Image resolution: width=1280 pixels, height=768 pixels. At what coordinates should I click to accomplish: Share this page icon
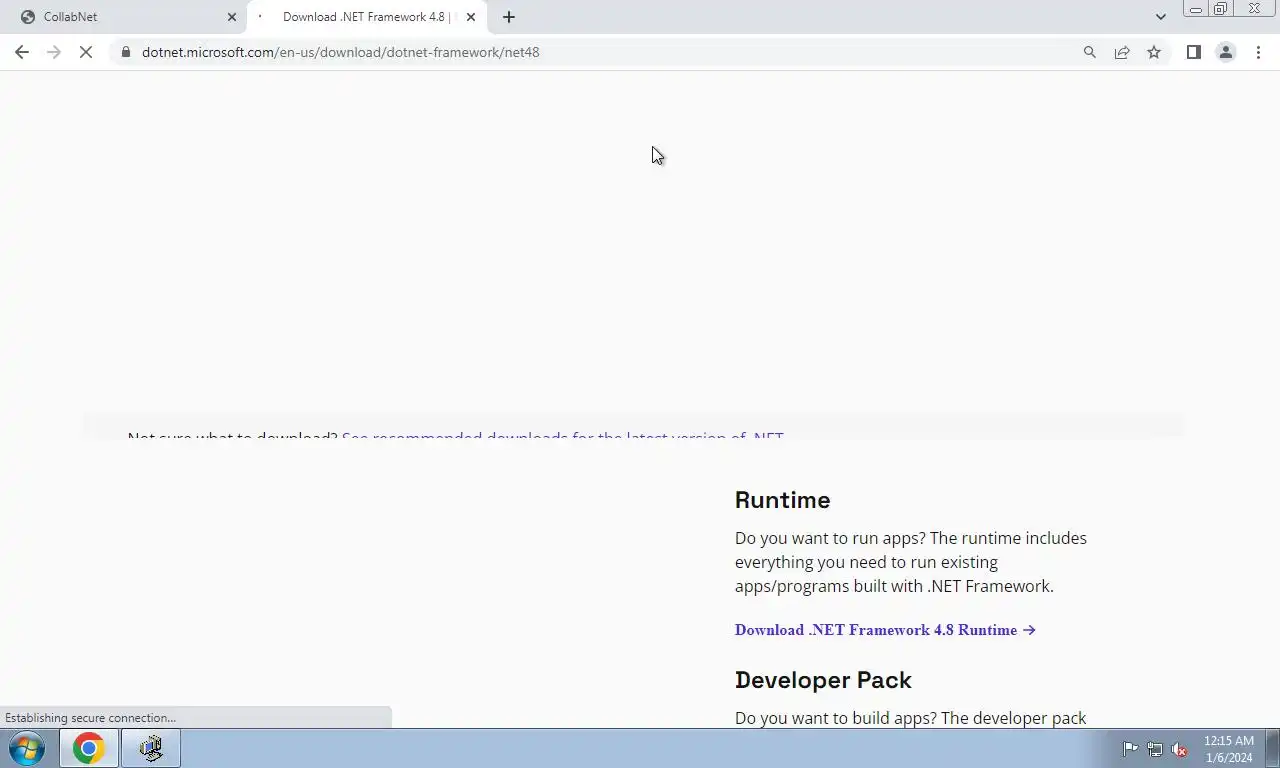click(1122, 52)
